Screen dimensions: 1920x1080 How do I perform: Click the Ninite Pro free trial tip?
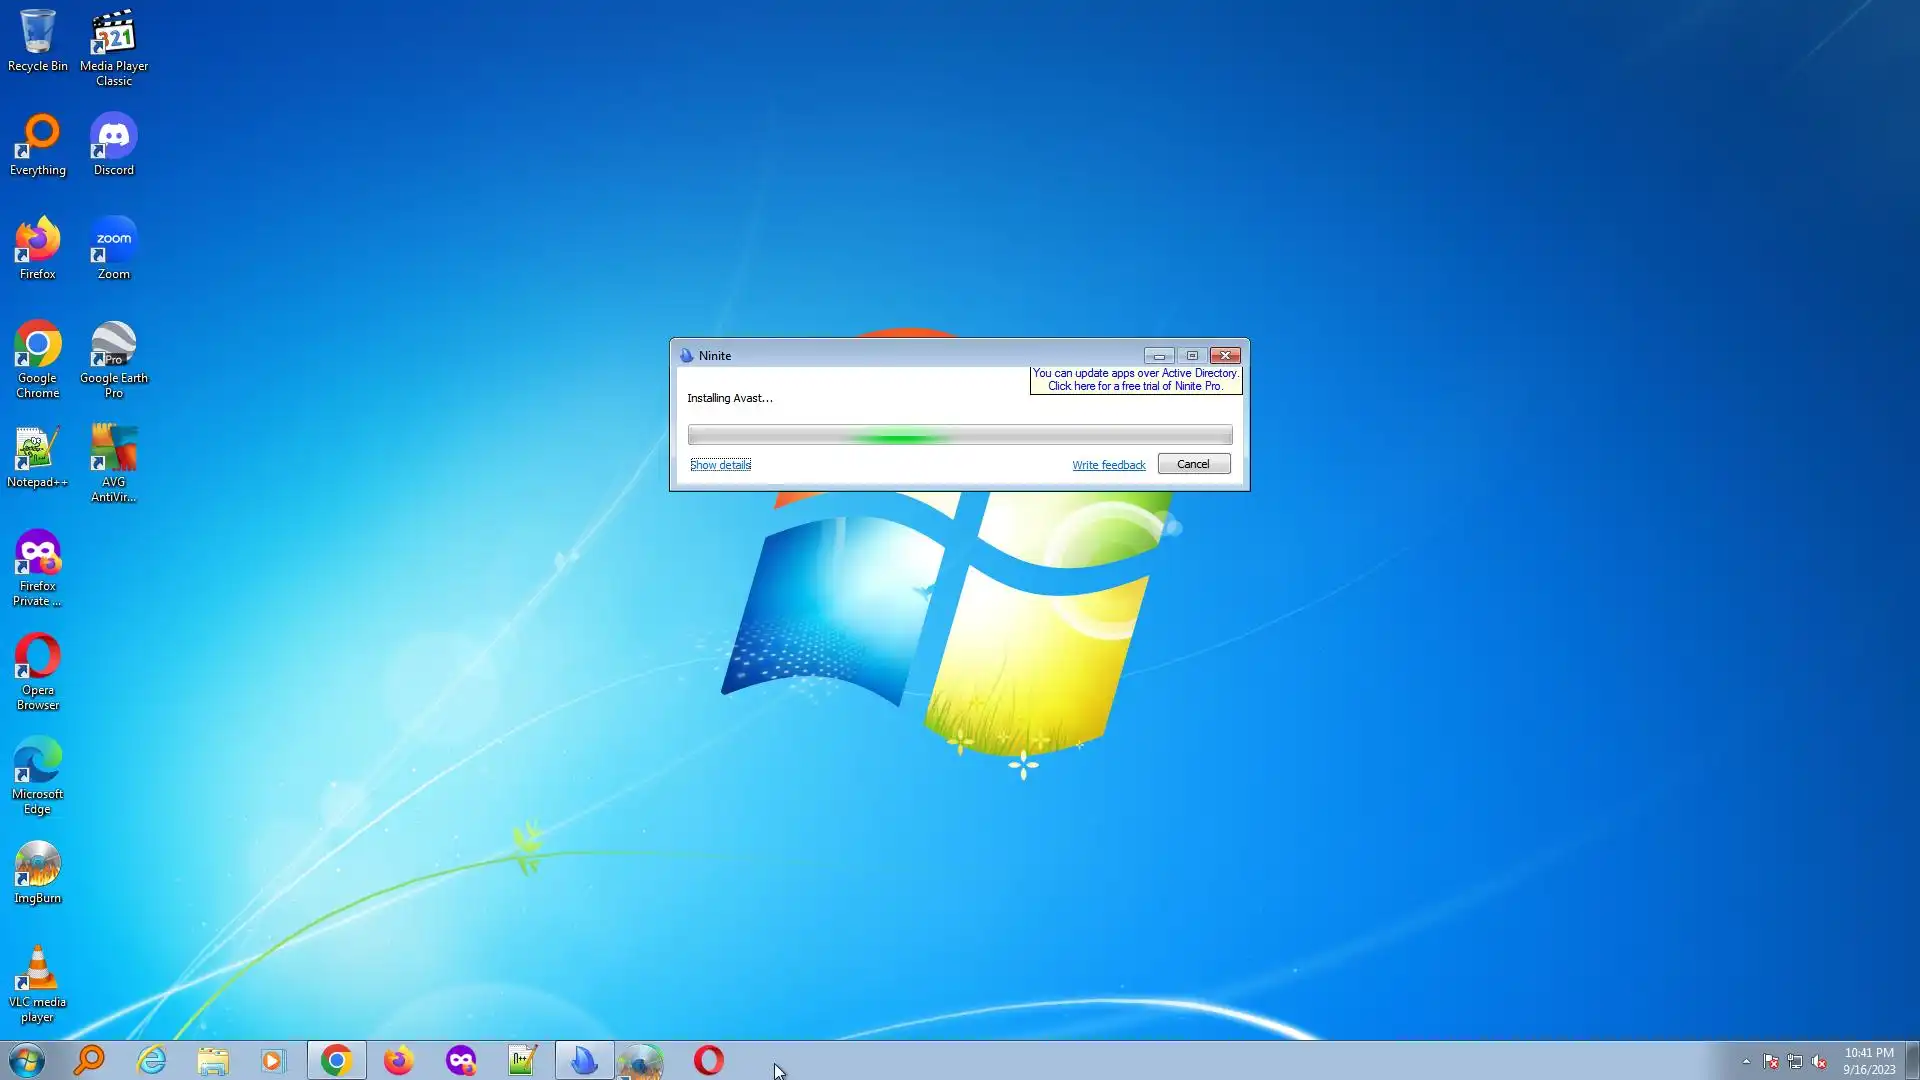click(1135, 380)
